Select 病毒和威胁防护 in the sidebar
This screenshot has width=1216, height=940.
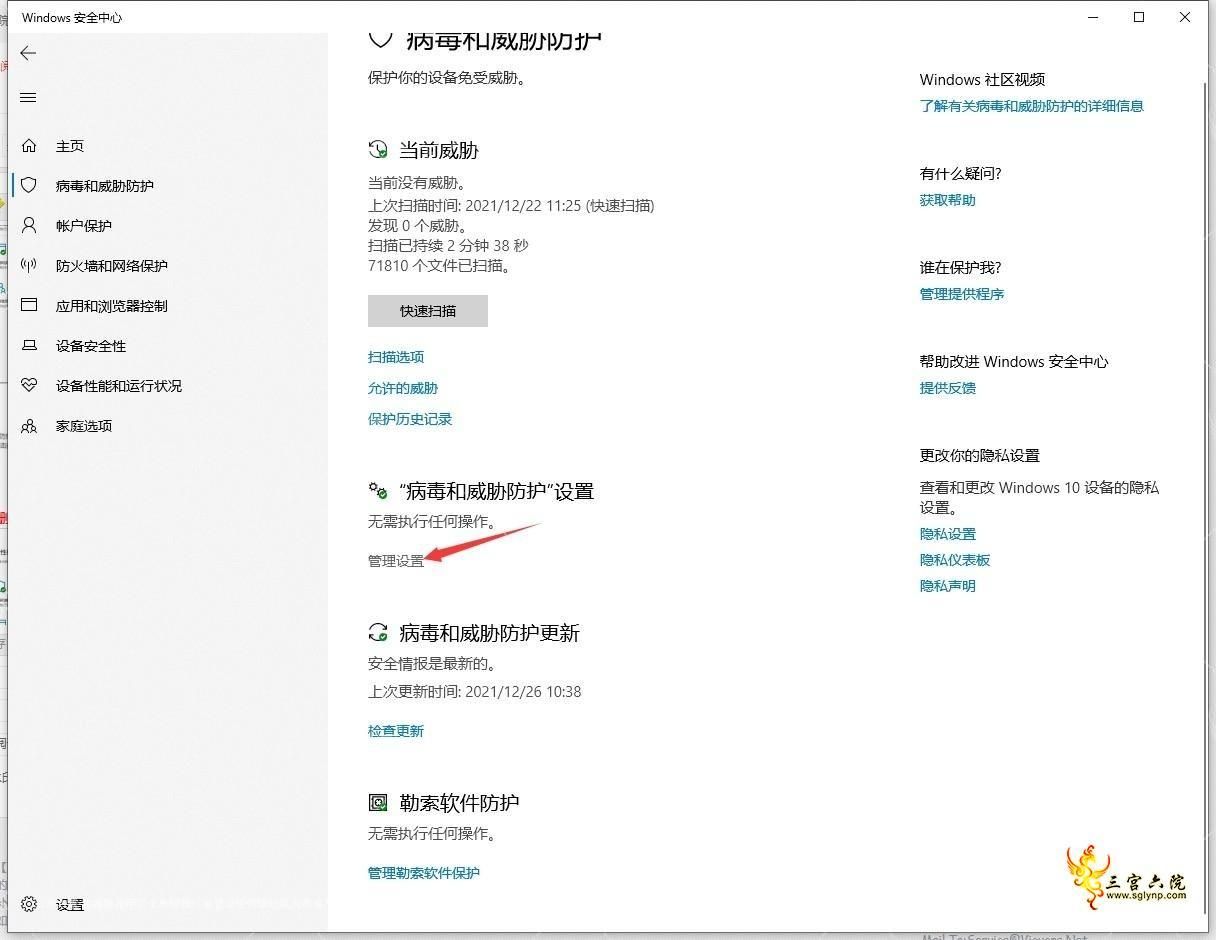tap(105, 186)
